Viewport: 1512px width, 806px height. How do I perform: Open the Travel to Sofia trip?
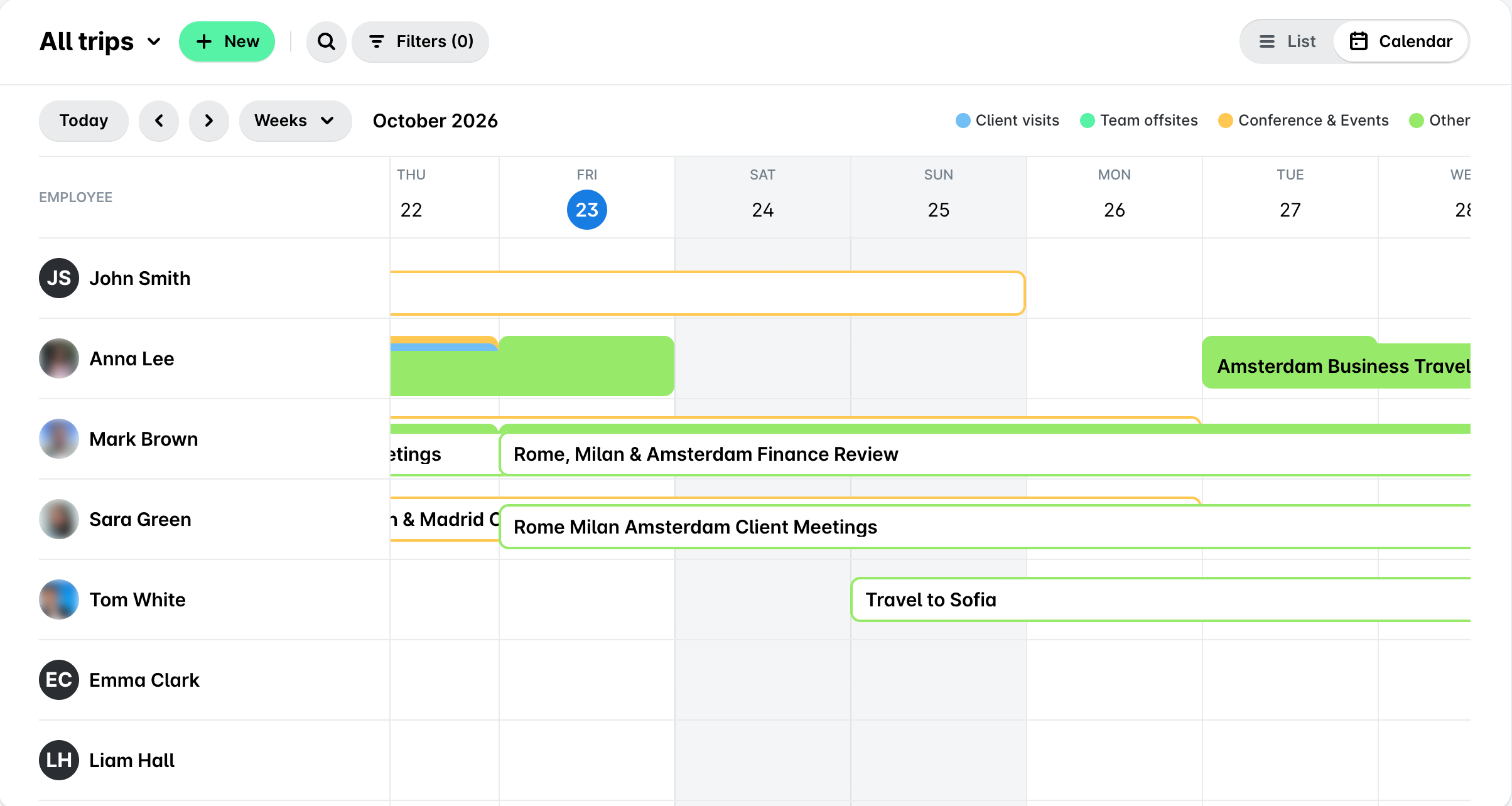(x=1161, y=600)
